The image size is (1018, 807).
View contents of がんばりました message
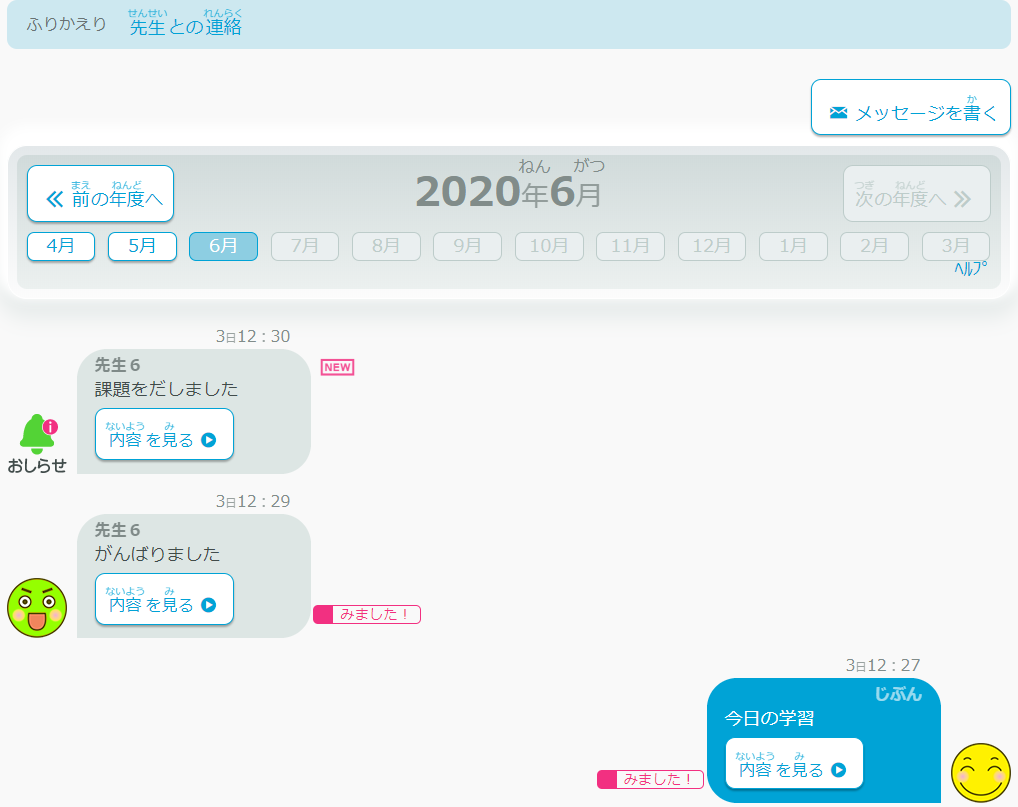[164, 599]
